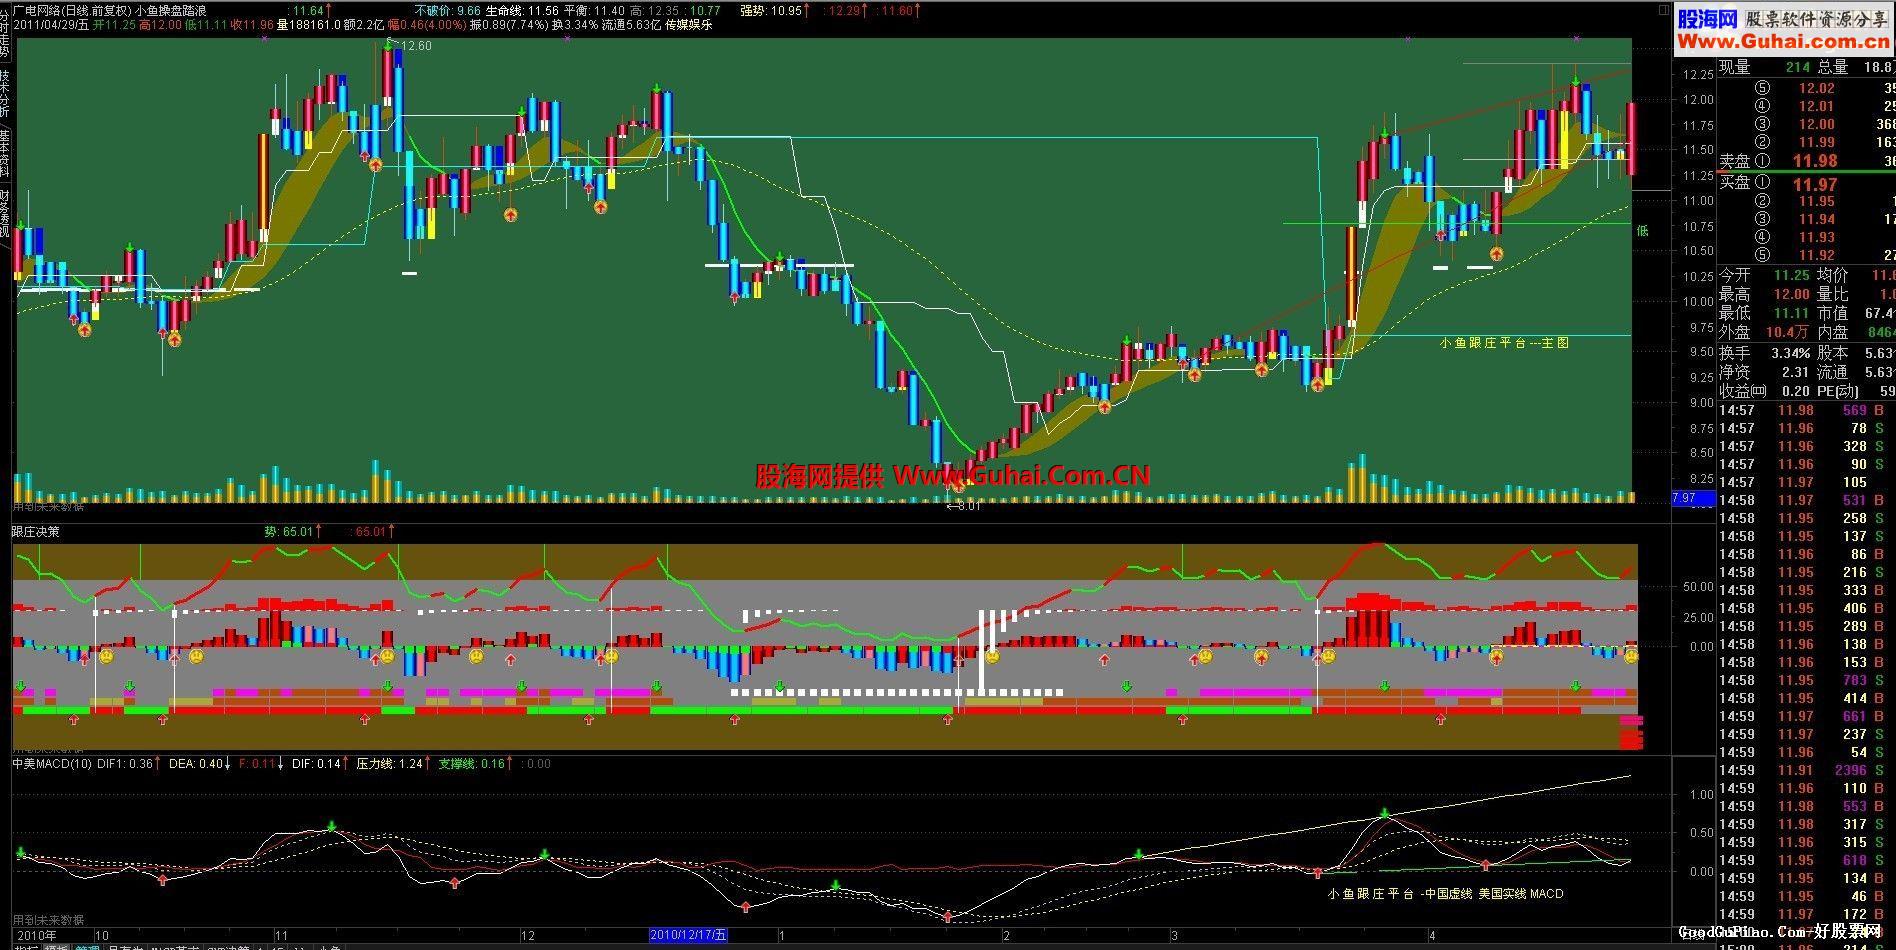Image resolution: width=1896 pixels, height=950 pixels.
Task: Click the 外盘 10.4万 field
Action: coord(1765,332)
